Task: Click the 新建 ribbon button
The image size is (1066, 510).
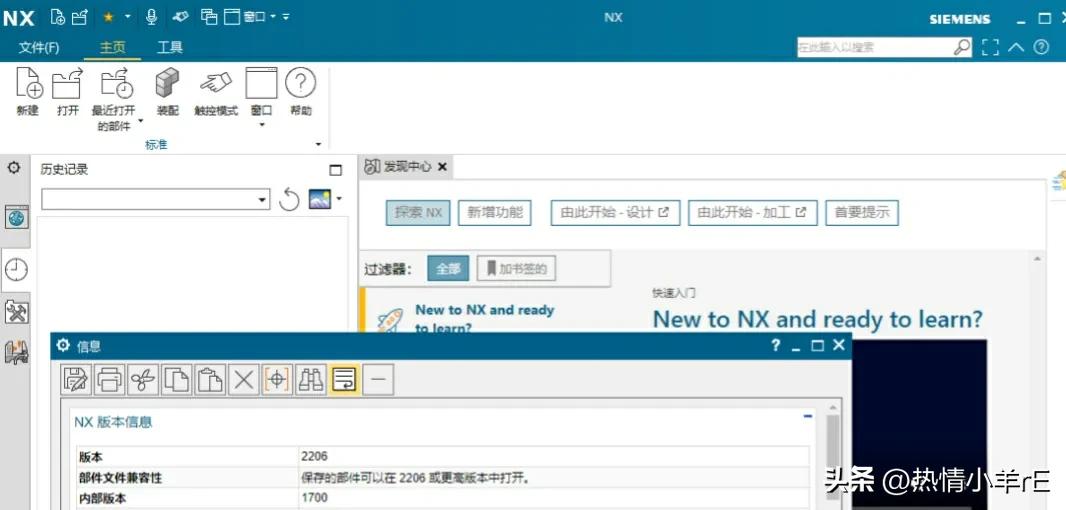Action: pos(28,91)
